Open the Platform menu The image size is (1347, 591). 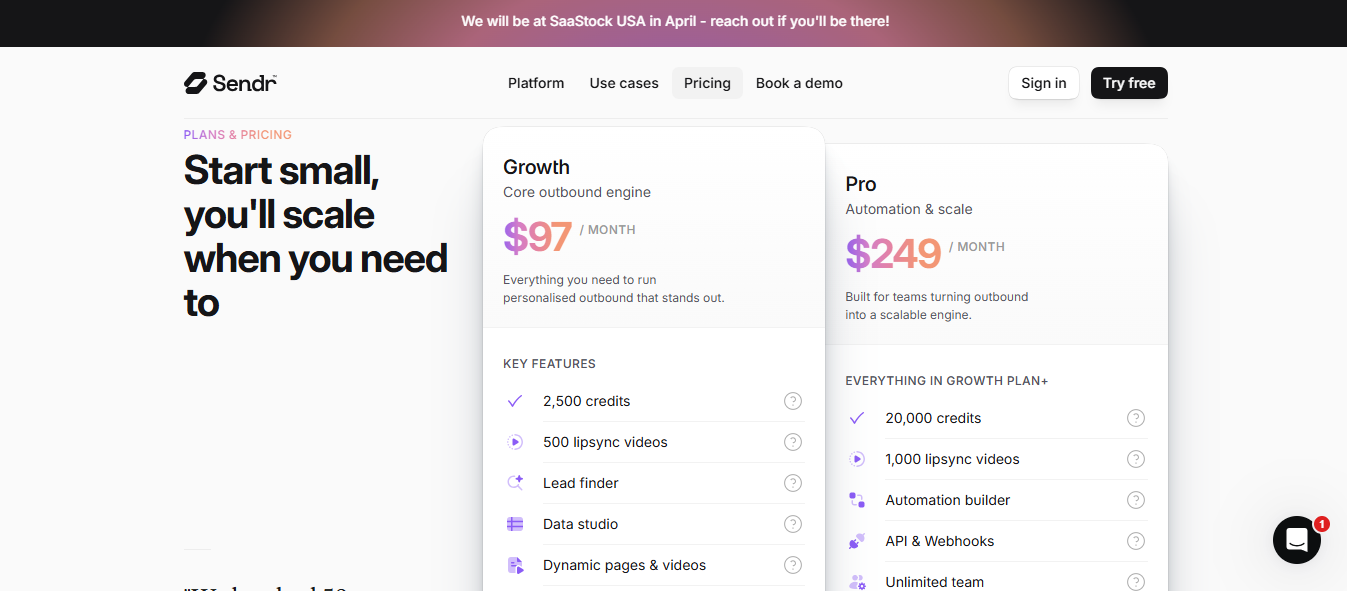click(x=536, y=83)
